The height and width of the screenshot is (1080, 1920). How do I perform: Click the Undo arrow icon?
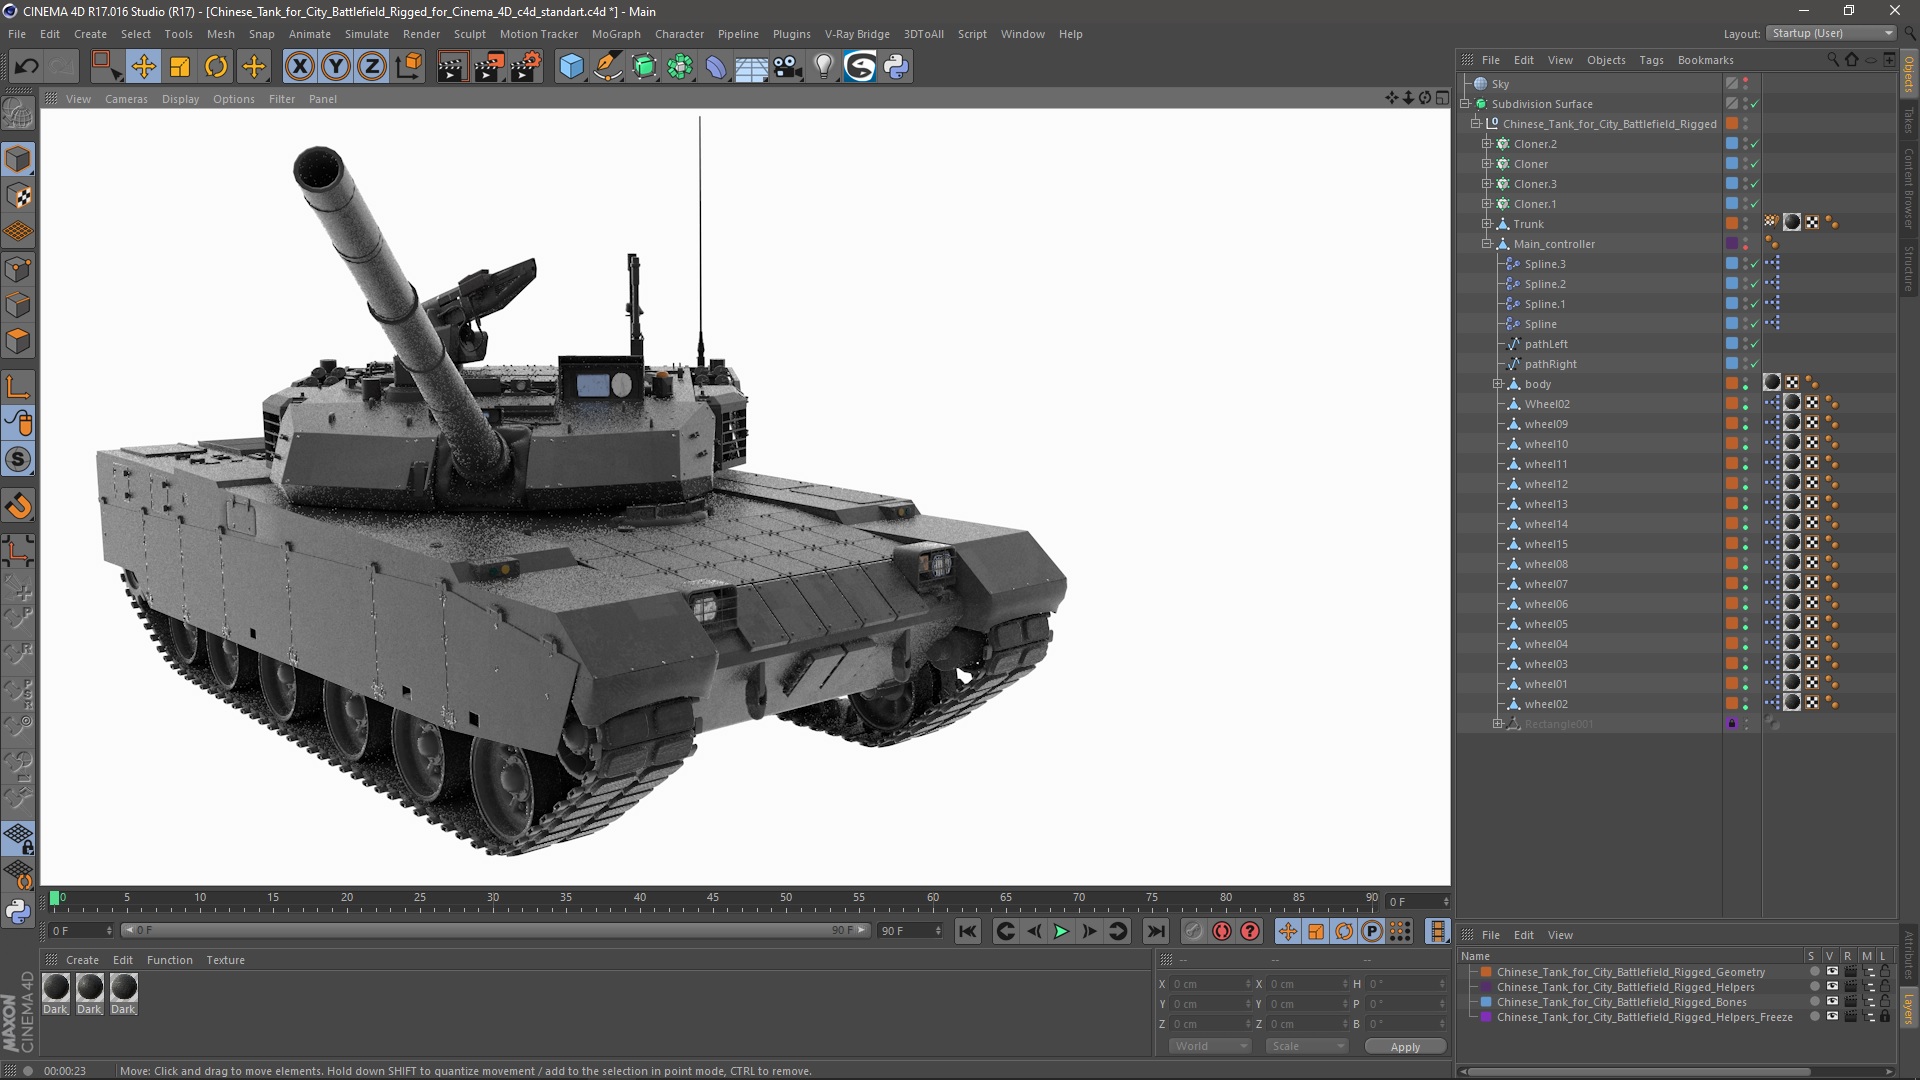pos(27,67)
